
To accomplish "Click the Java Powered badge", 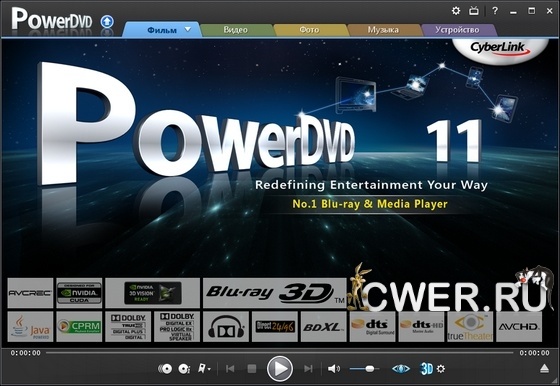I will pyautogui.click(x=30, y=327).
